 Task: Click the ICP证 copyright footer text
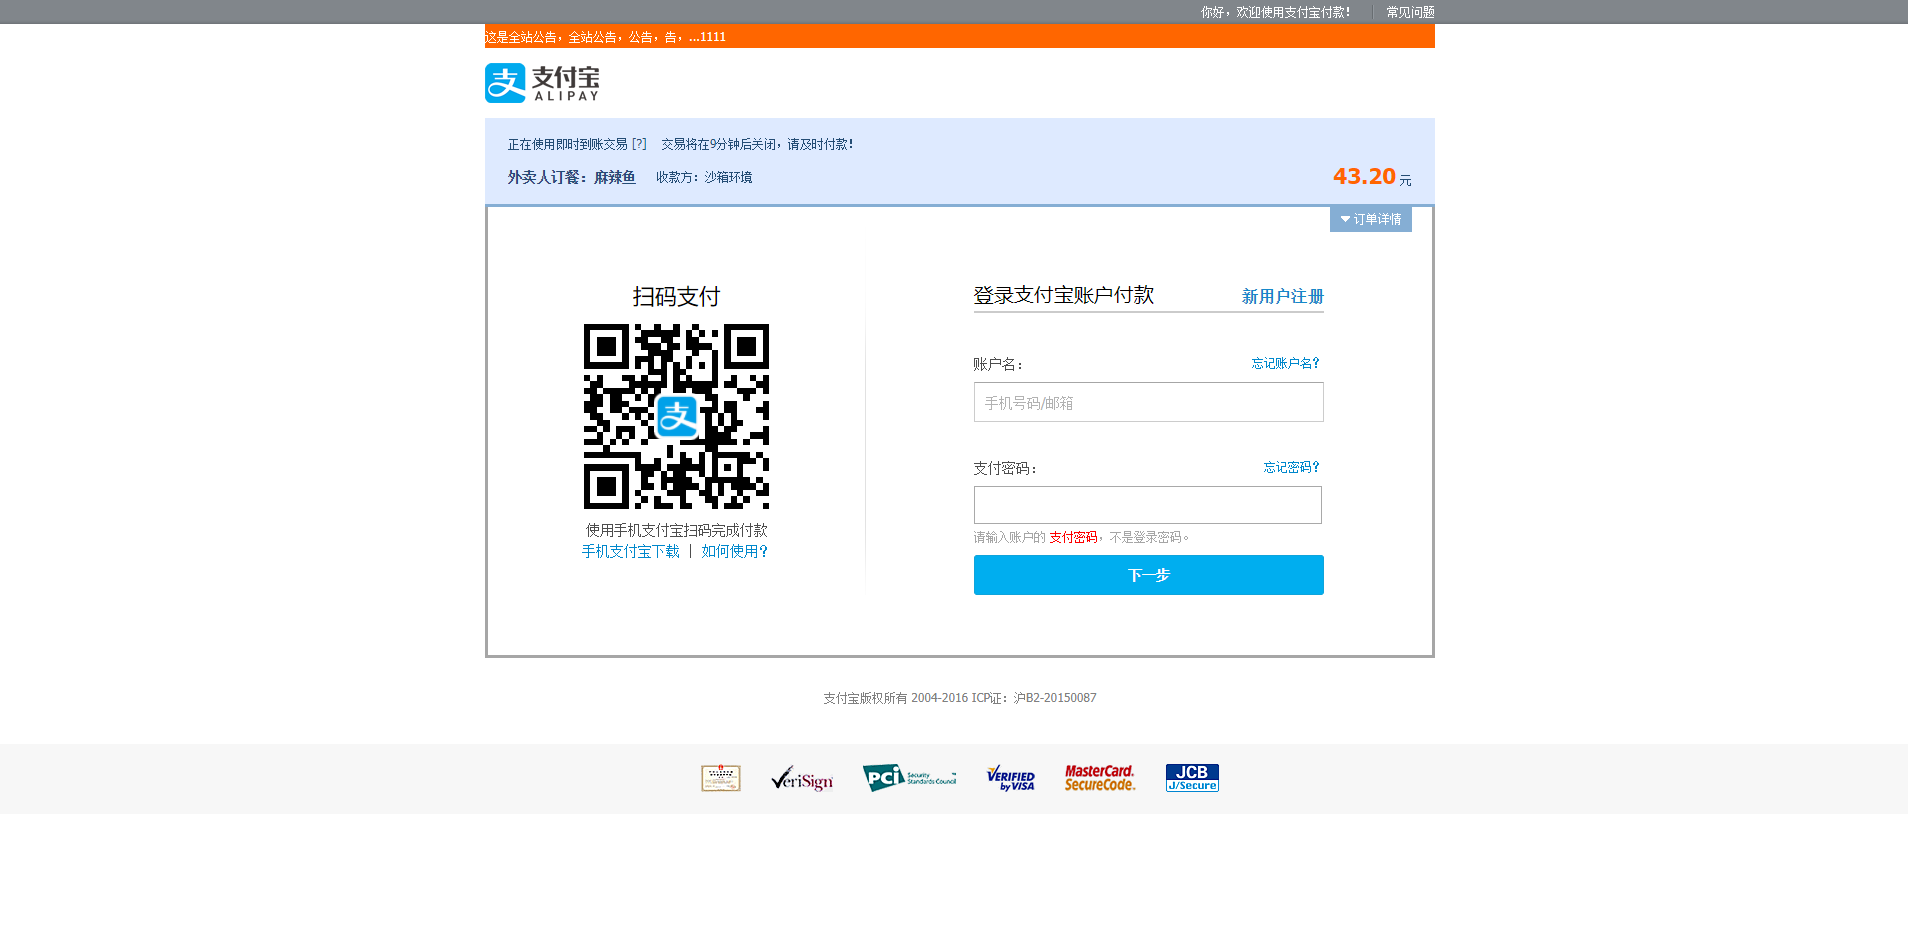click(x=960, y=698)
